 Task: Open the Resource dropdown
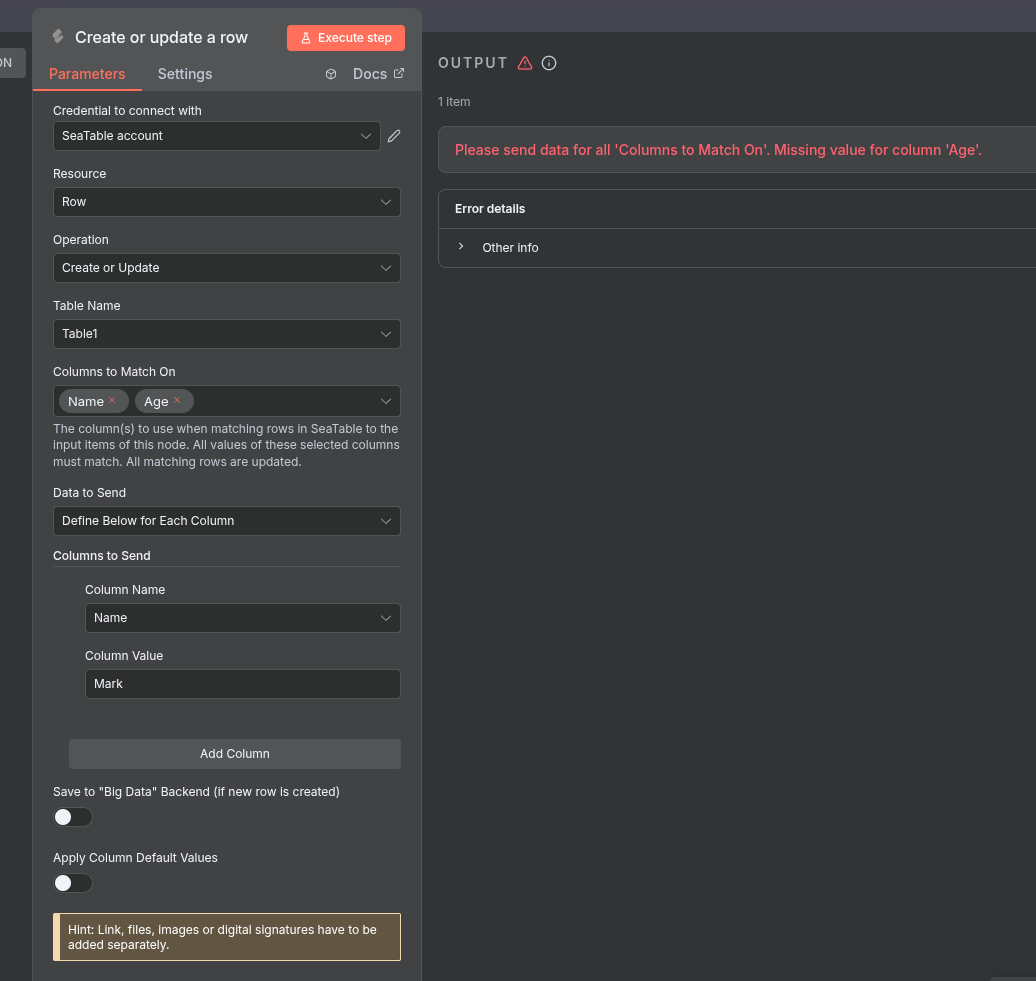coord(226,202)
